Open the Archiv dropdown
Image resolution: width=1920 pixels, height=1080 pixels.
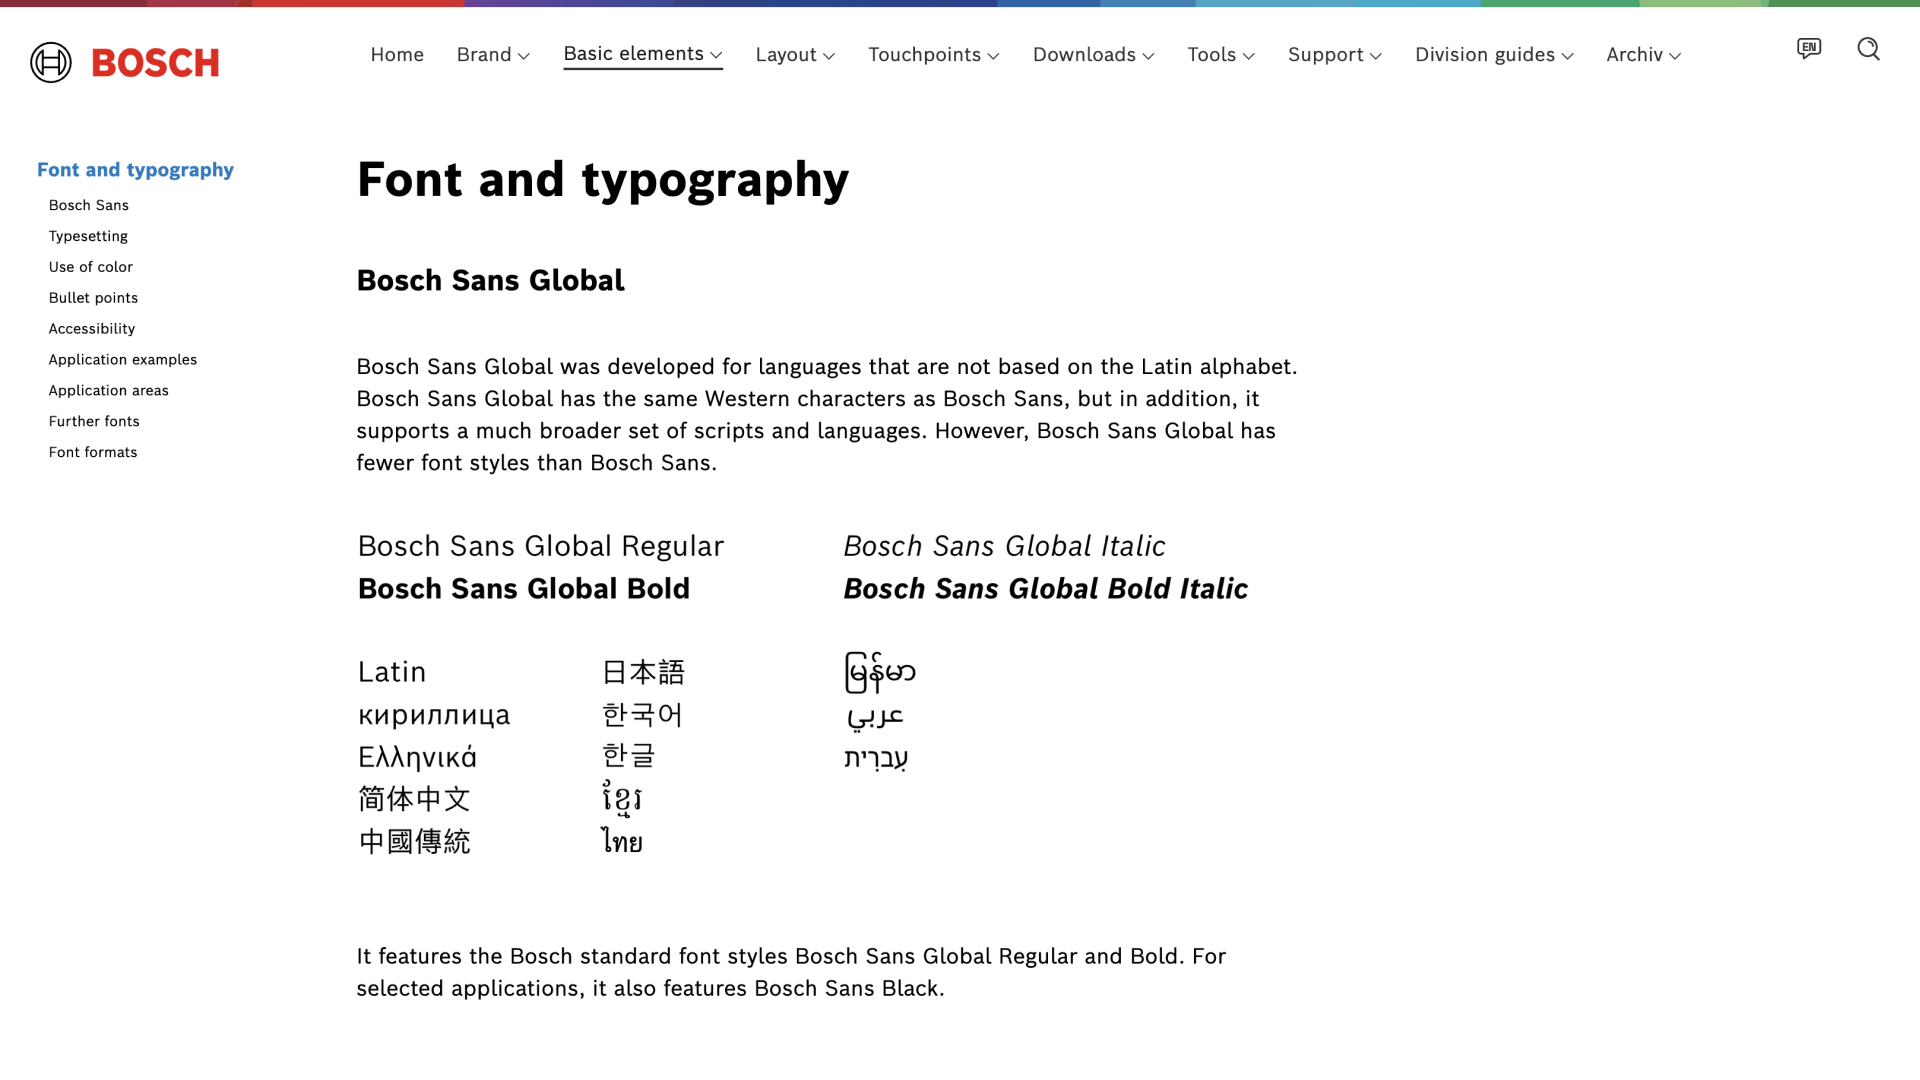(x=1644, y=55)
